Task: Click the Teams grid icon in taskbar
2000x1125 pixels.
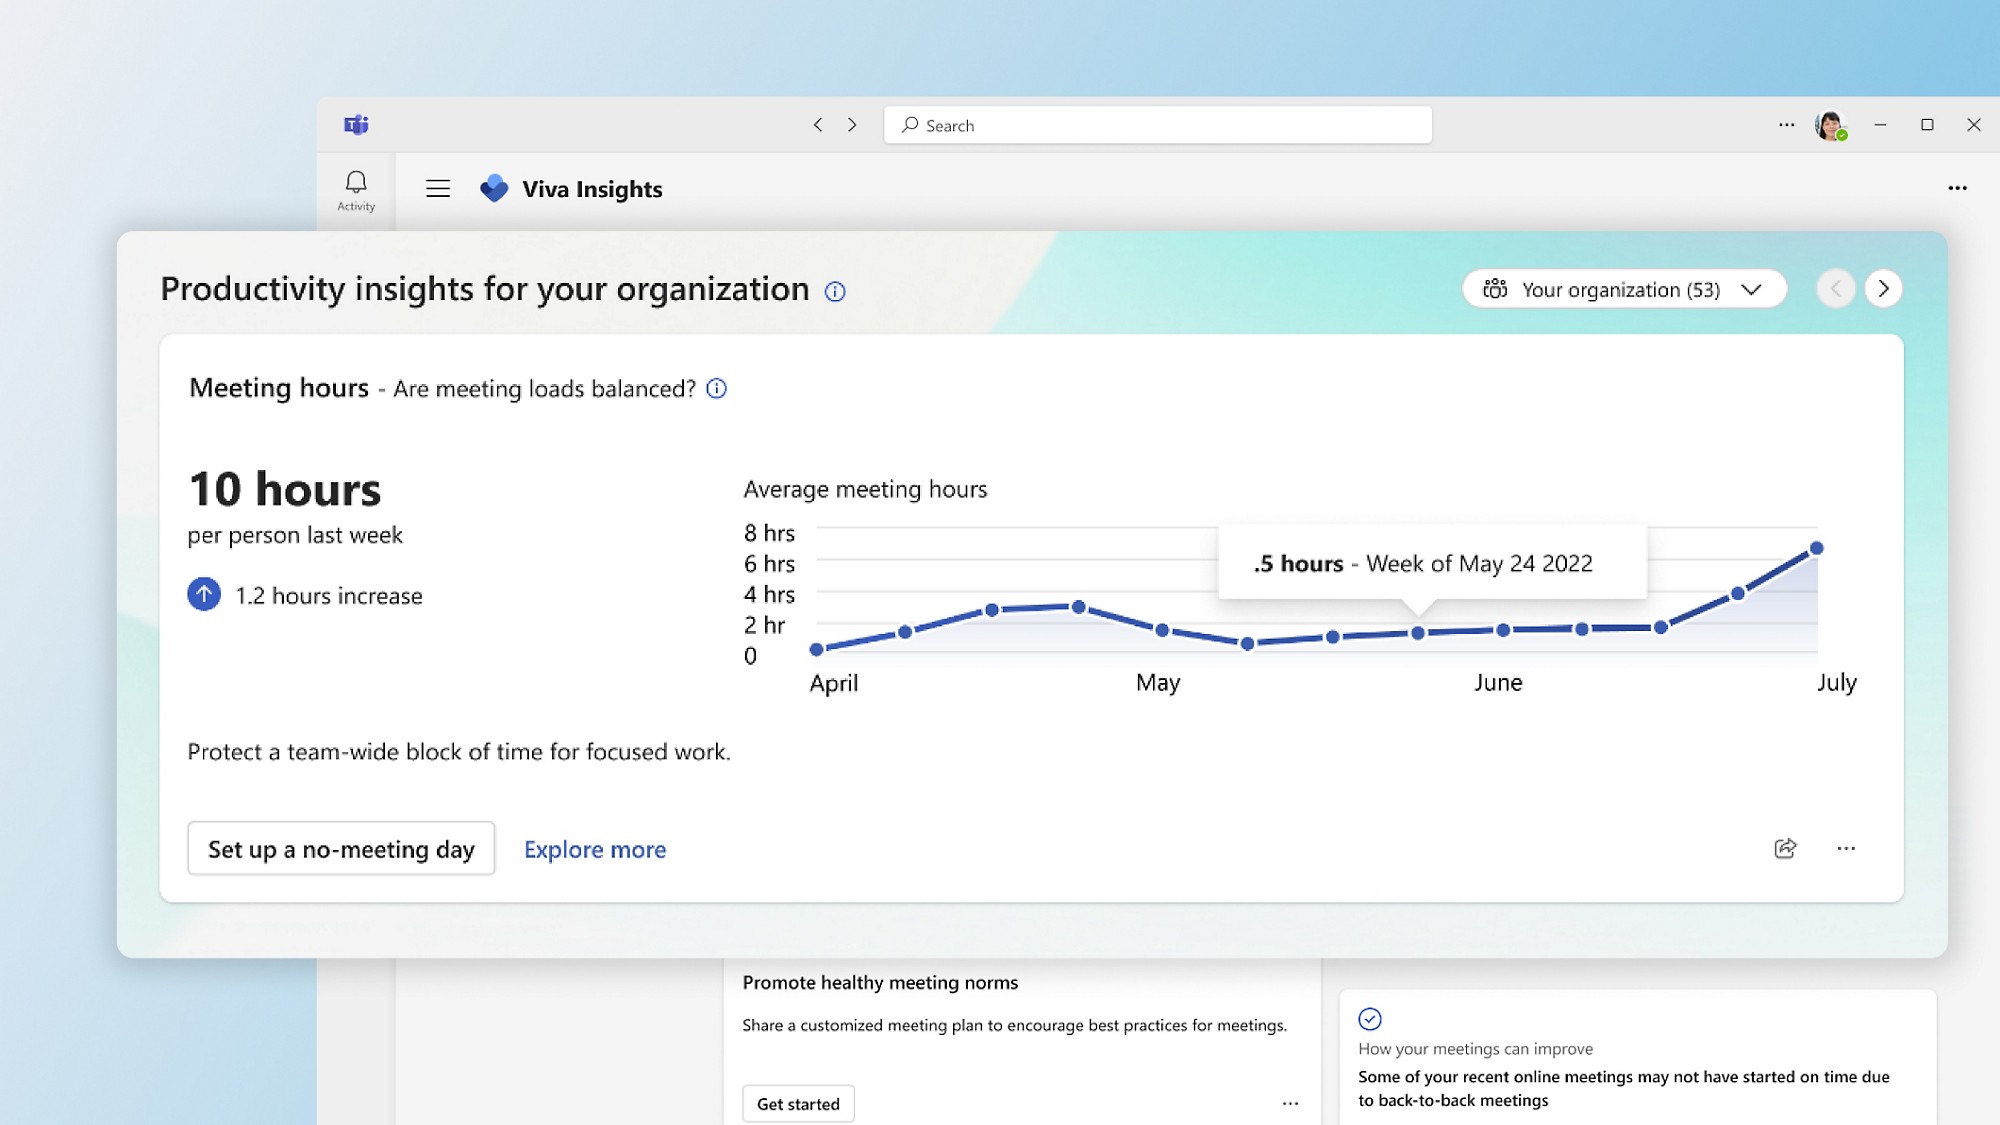Action: [356, 124]
